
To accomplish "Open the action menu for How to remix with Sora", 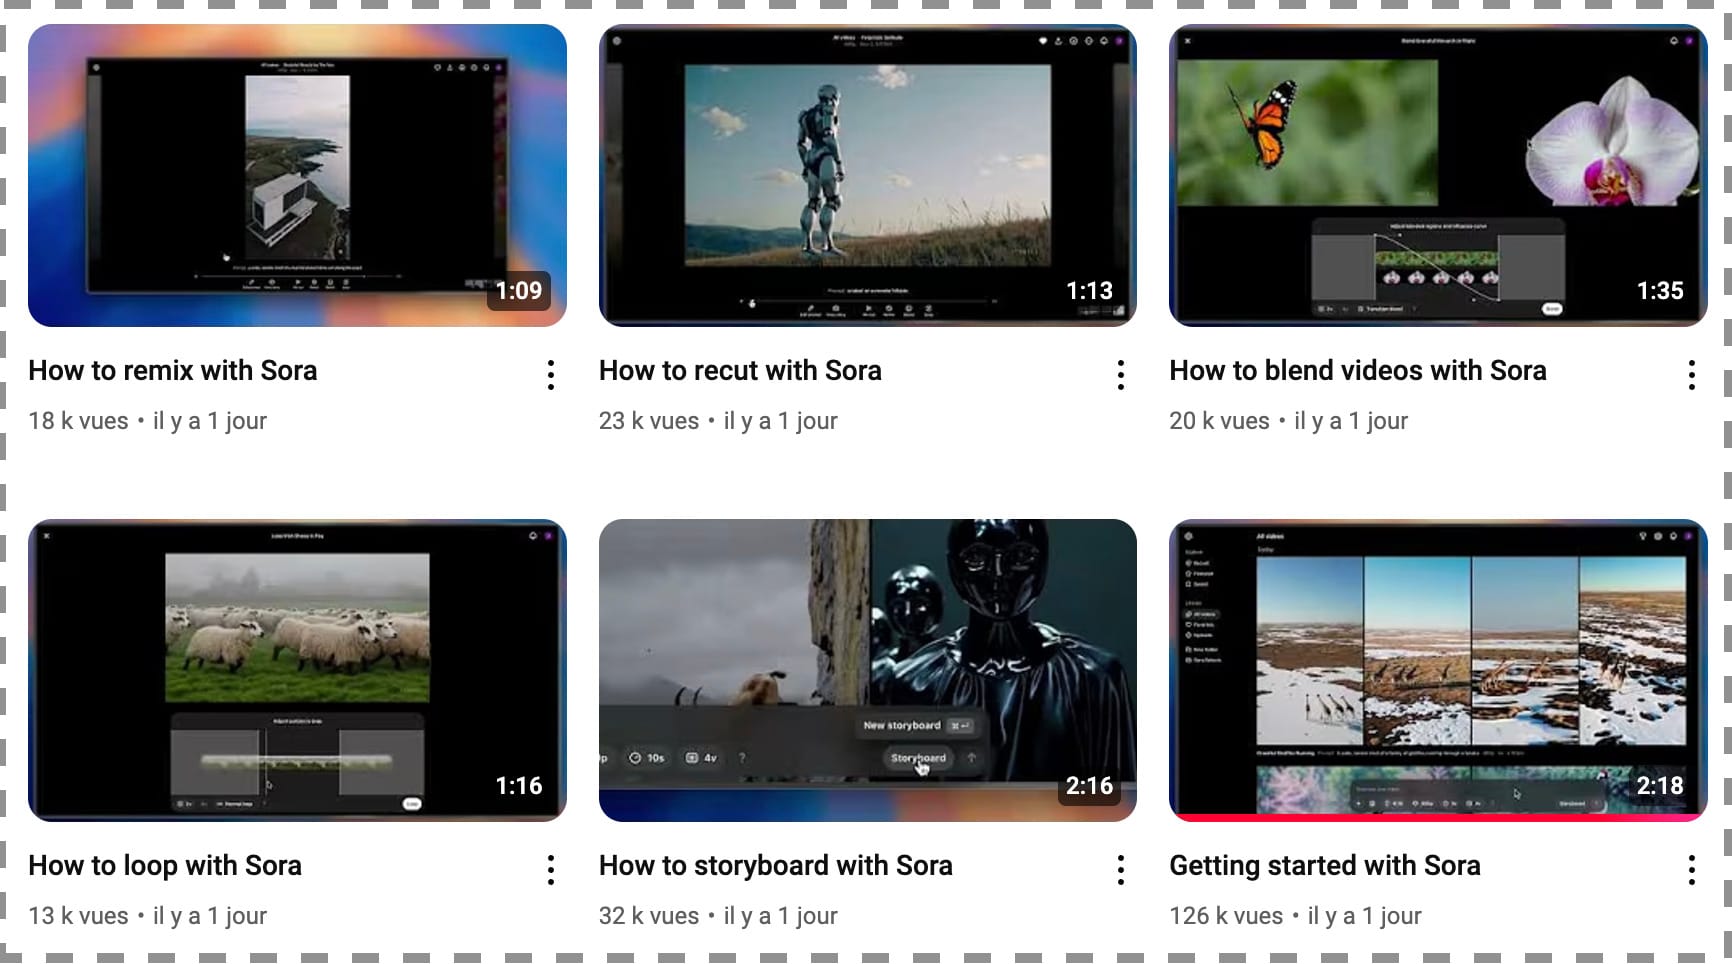I will [550, 375].
